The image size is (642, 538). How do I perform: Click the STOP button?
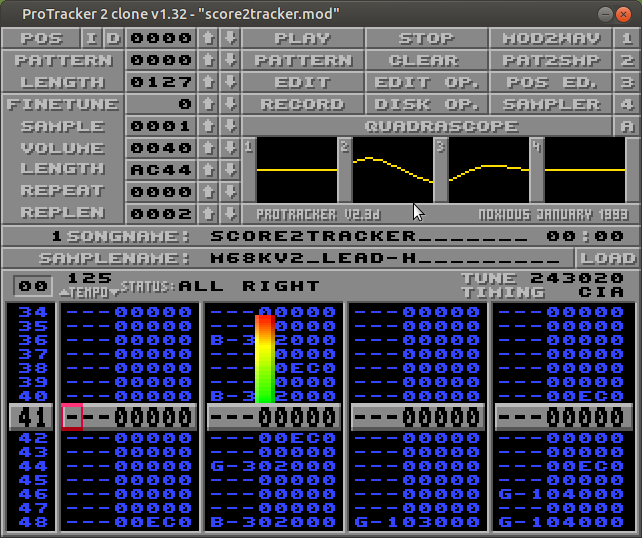(x=426, y=38)
